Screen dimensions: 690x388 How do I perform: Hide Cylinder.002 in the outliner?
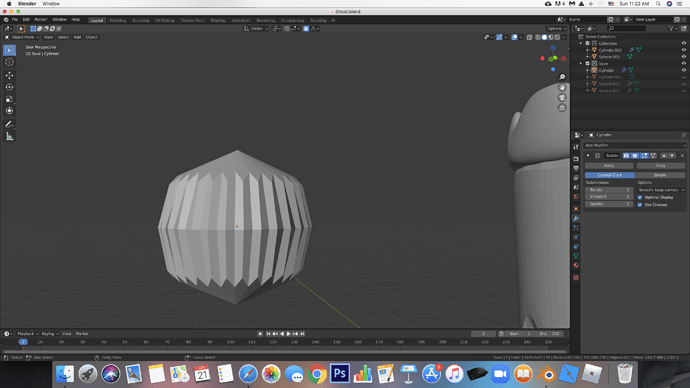pyautogui.click(x=683, y=50)
